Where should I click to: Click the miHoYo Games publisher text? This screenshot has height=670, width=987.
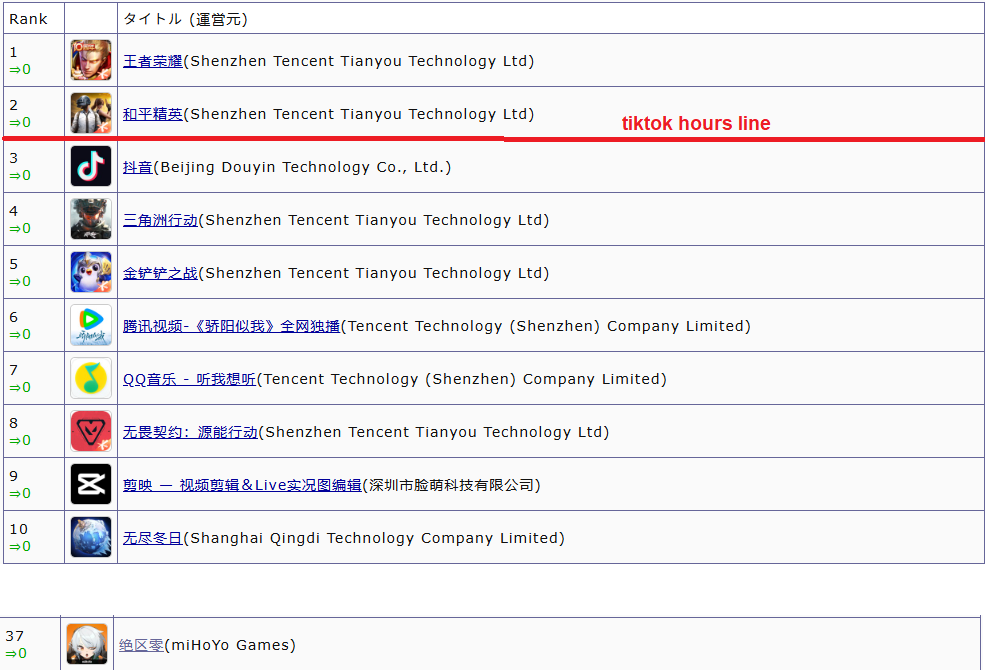tap(230, 645)
